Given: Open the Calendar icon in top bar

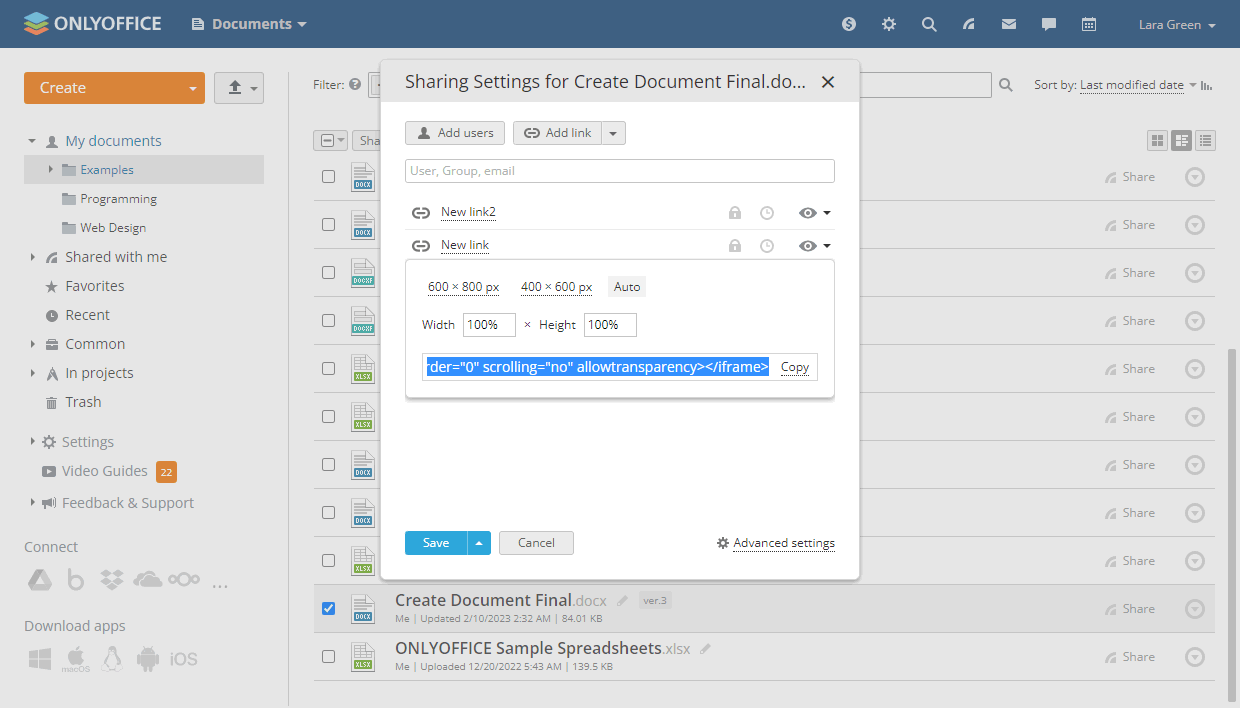Looking at the screenshot, I should point(1088,23).
